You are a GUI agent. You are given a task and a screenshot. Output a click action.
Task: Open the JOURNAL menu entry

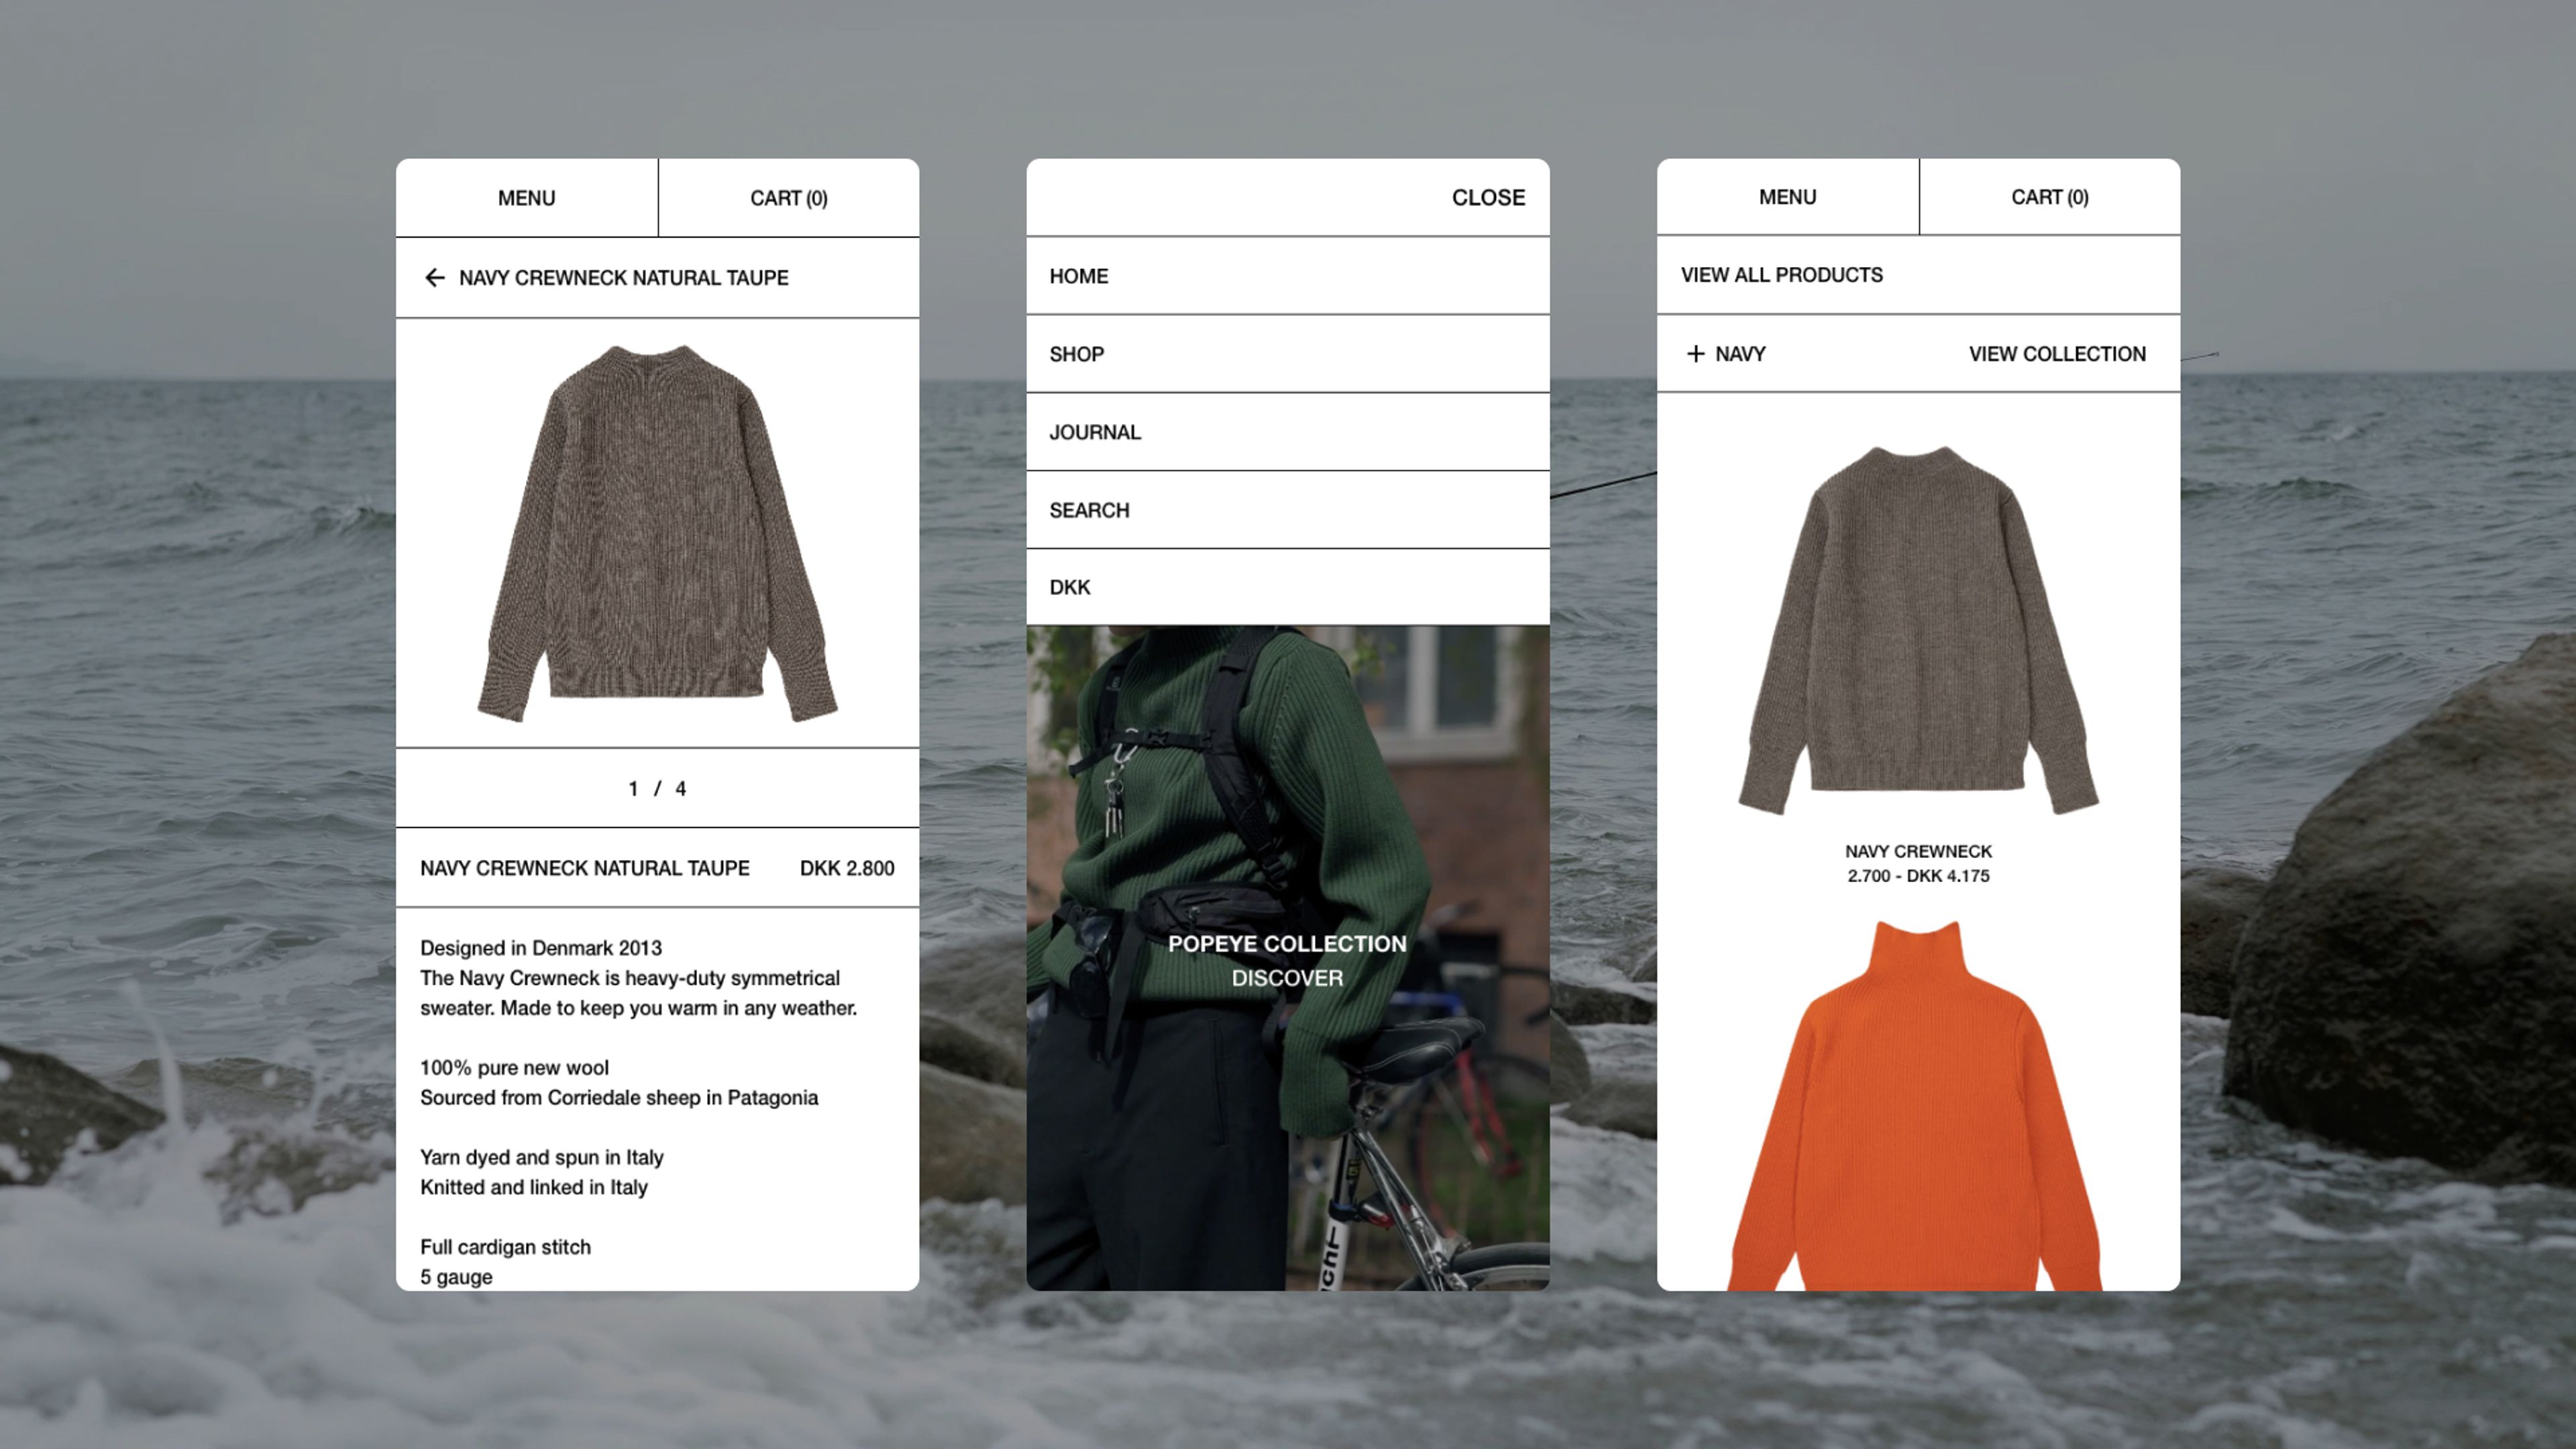1288,432
